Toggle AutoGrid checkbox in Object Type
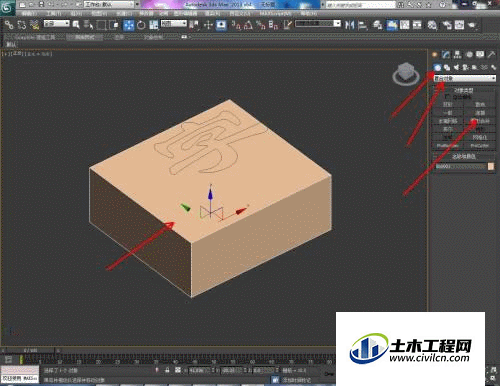500x386 pixels. click(x=447, y=97)
